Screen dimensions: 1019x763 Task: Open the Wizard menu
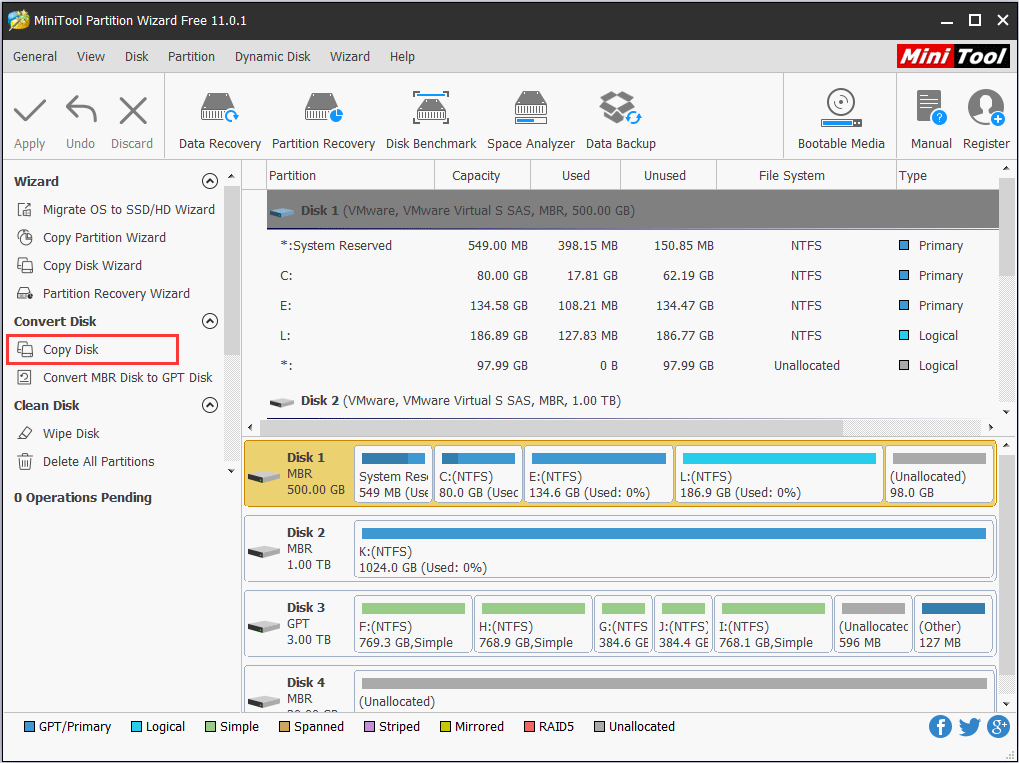pyautogui.click(x=350, y=57)
